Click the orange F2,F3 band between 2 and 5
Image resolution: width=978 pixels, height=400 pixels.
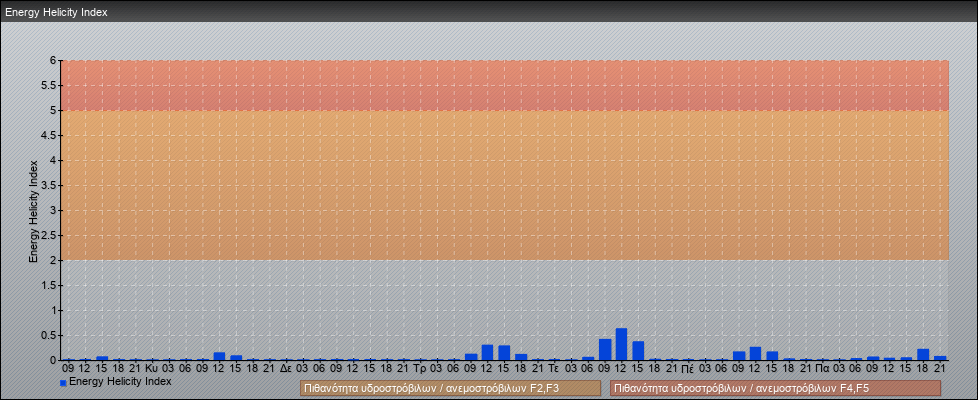pyautogui.click(x=505, y=185)
